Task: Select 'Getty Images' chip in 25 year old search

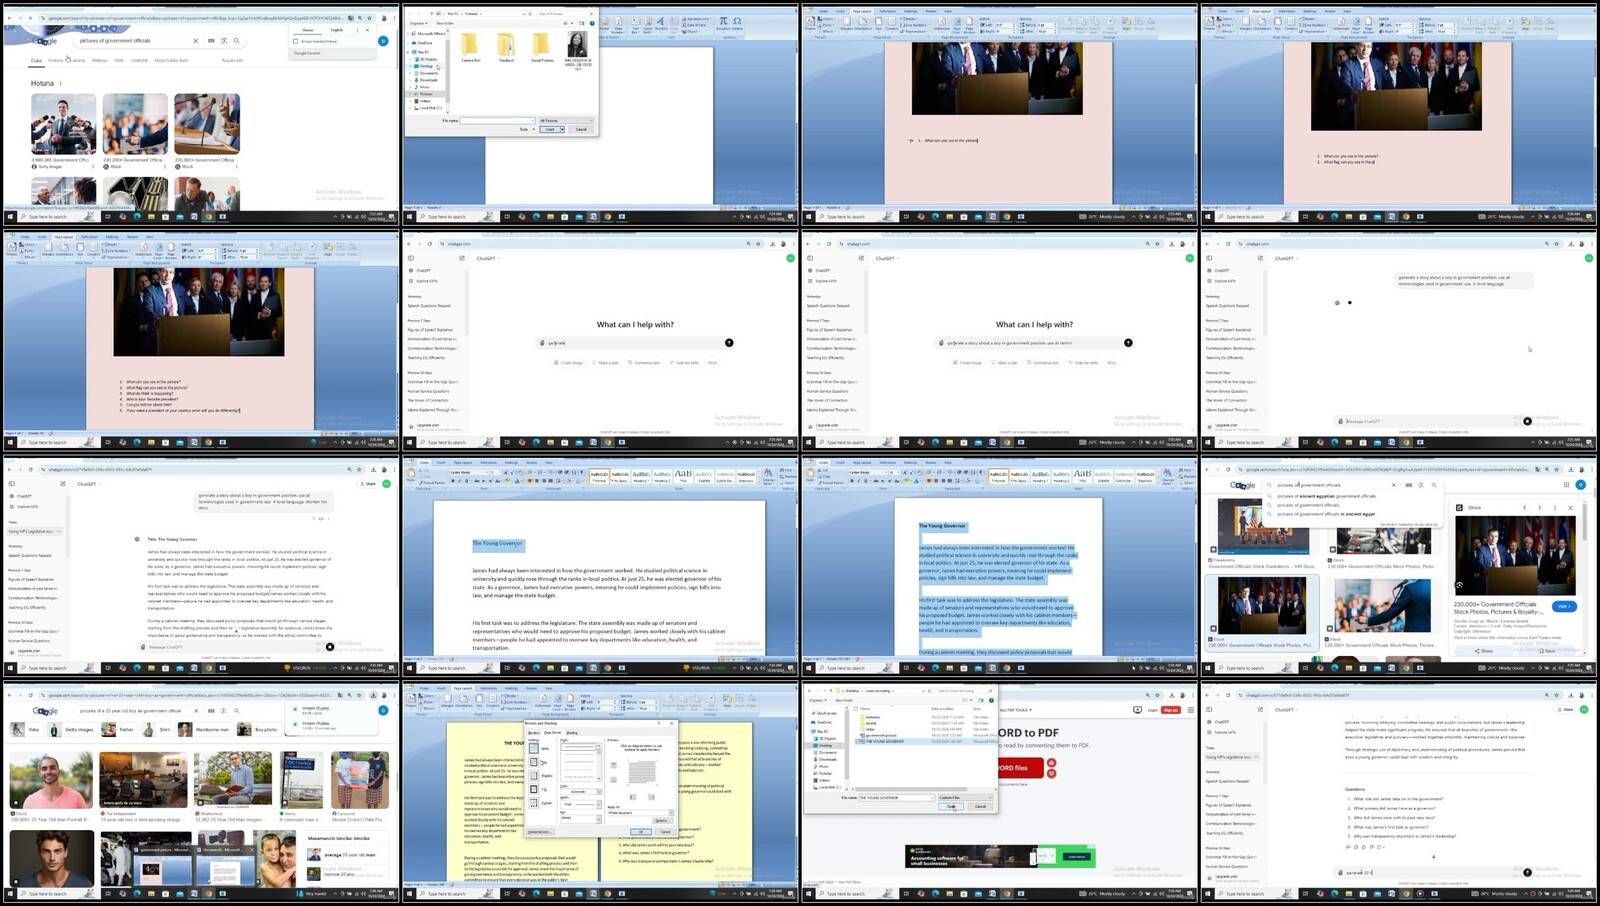Action: point(72,729)
